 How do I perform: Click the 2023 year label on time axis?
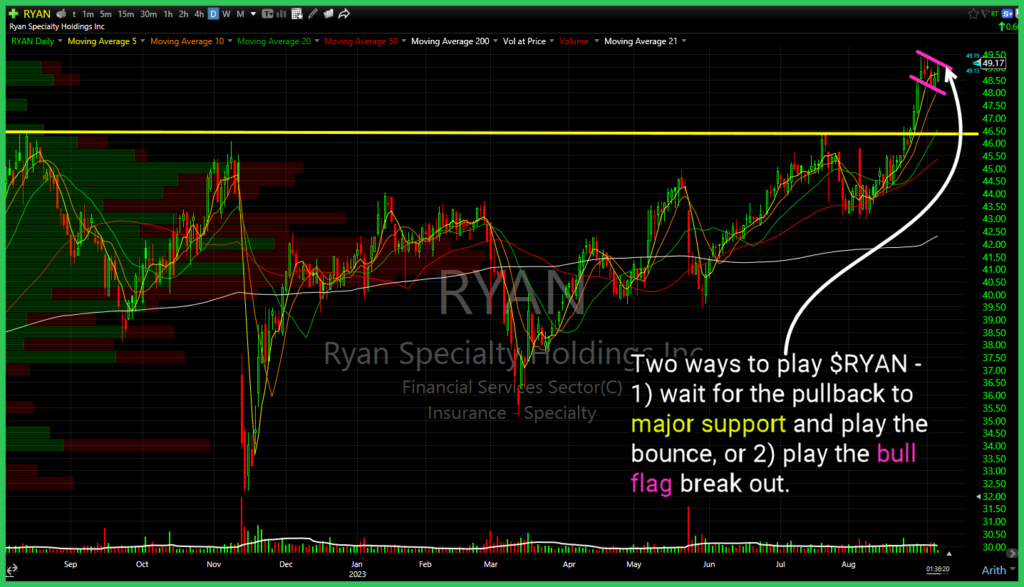357,574
